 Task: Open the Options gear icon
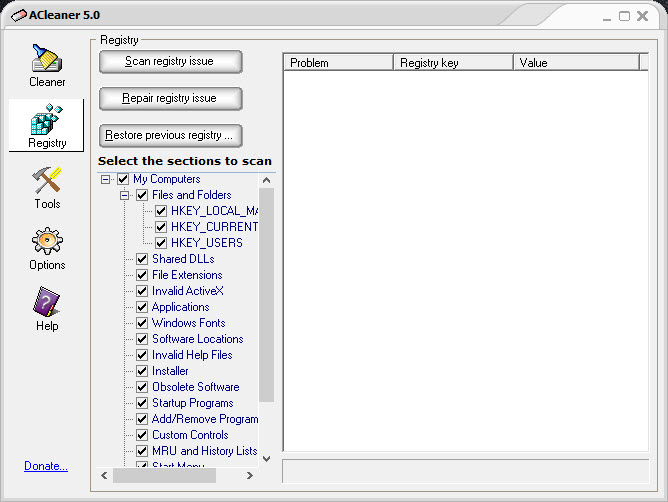pos(47,241)
